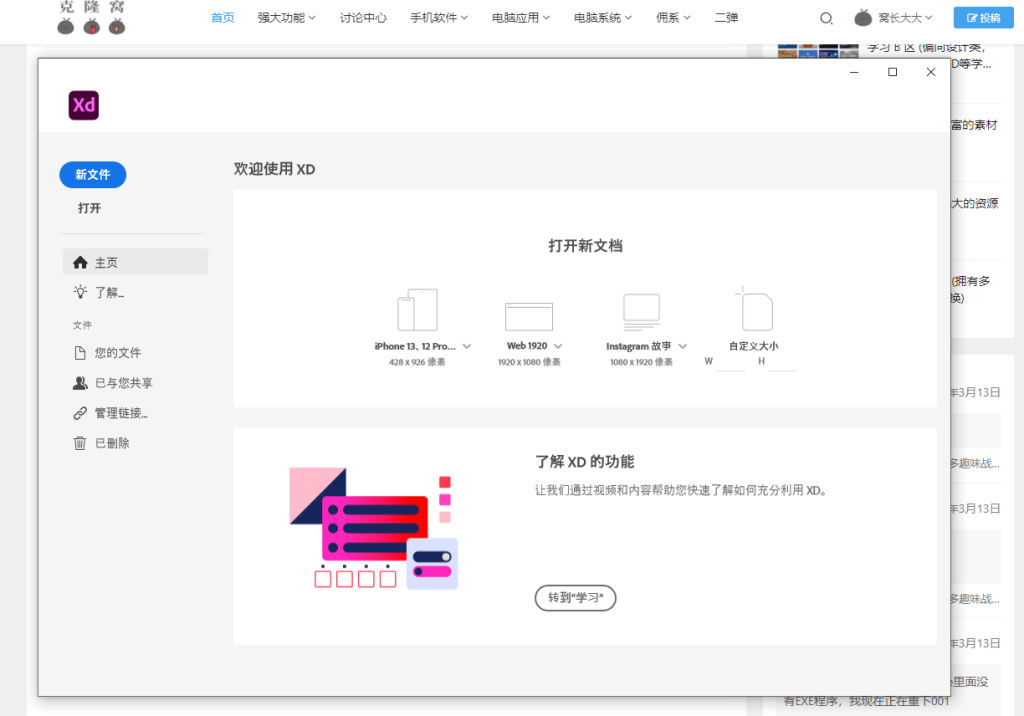Screen dimensions: 1024x716
Task: Click the 了解 XD 的功能 heading
Action: (x=584, y=462)
